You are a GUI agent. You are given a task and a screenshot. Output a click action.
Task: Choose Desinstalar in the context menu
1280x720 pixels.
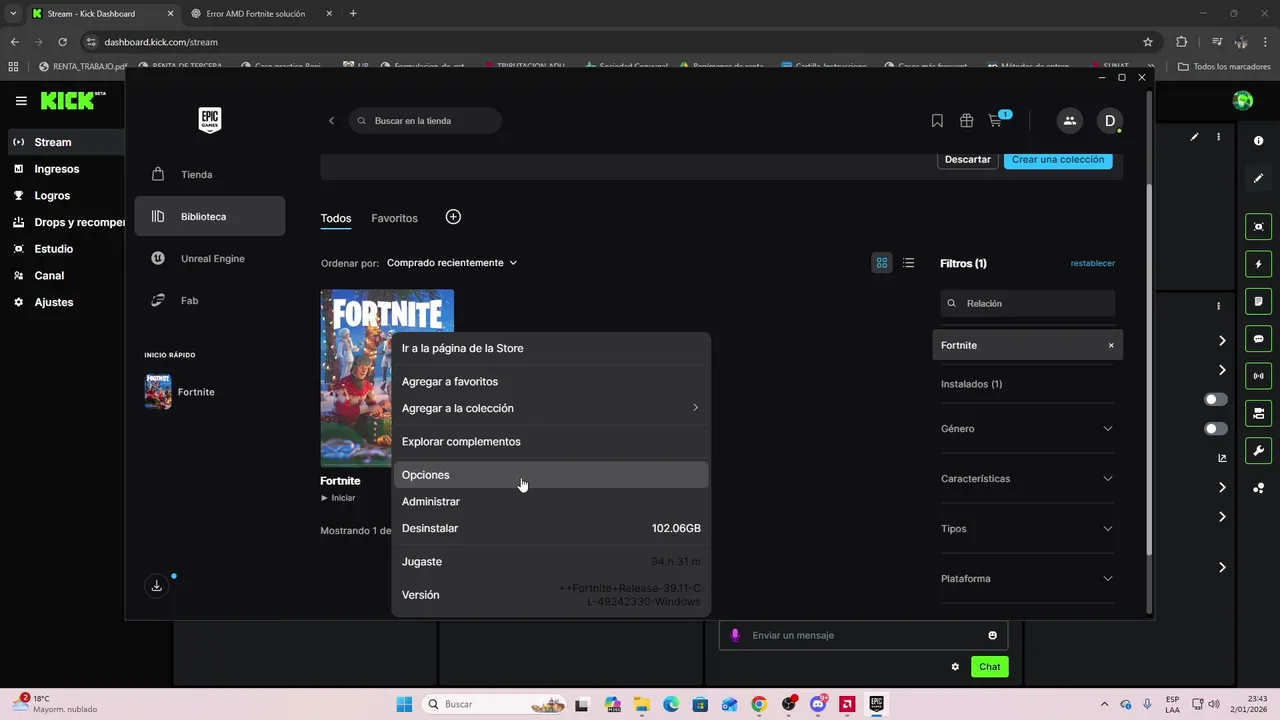point(551,528)
